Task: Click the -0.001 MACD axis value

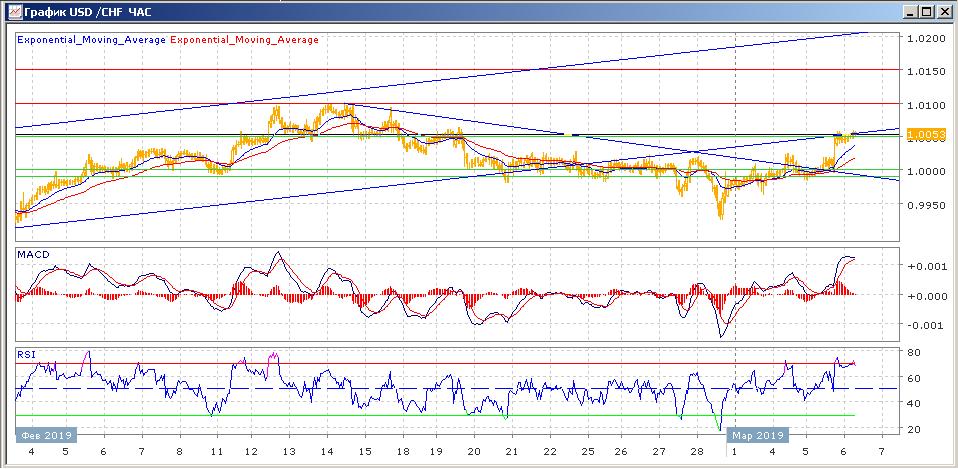Action: click(x=927, y=325)
